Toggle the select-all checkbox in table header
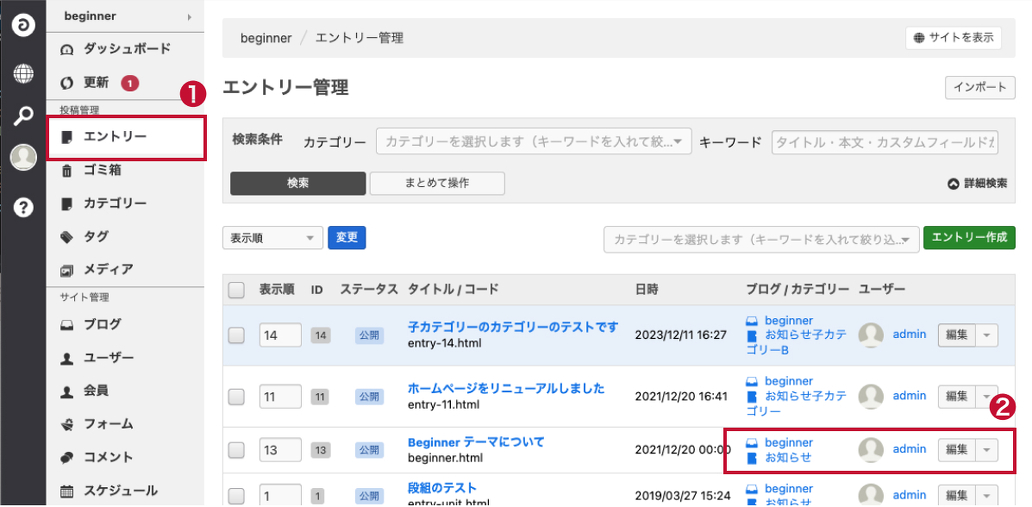 (x=237, y=290)
